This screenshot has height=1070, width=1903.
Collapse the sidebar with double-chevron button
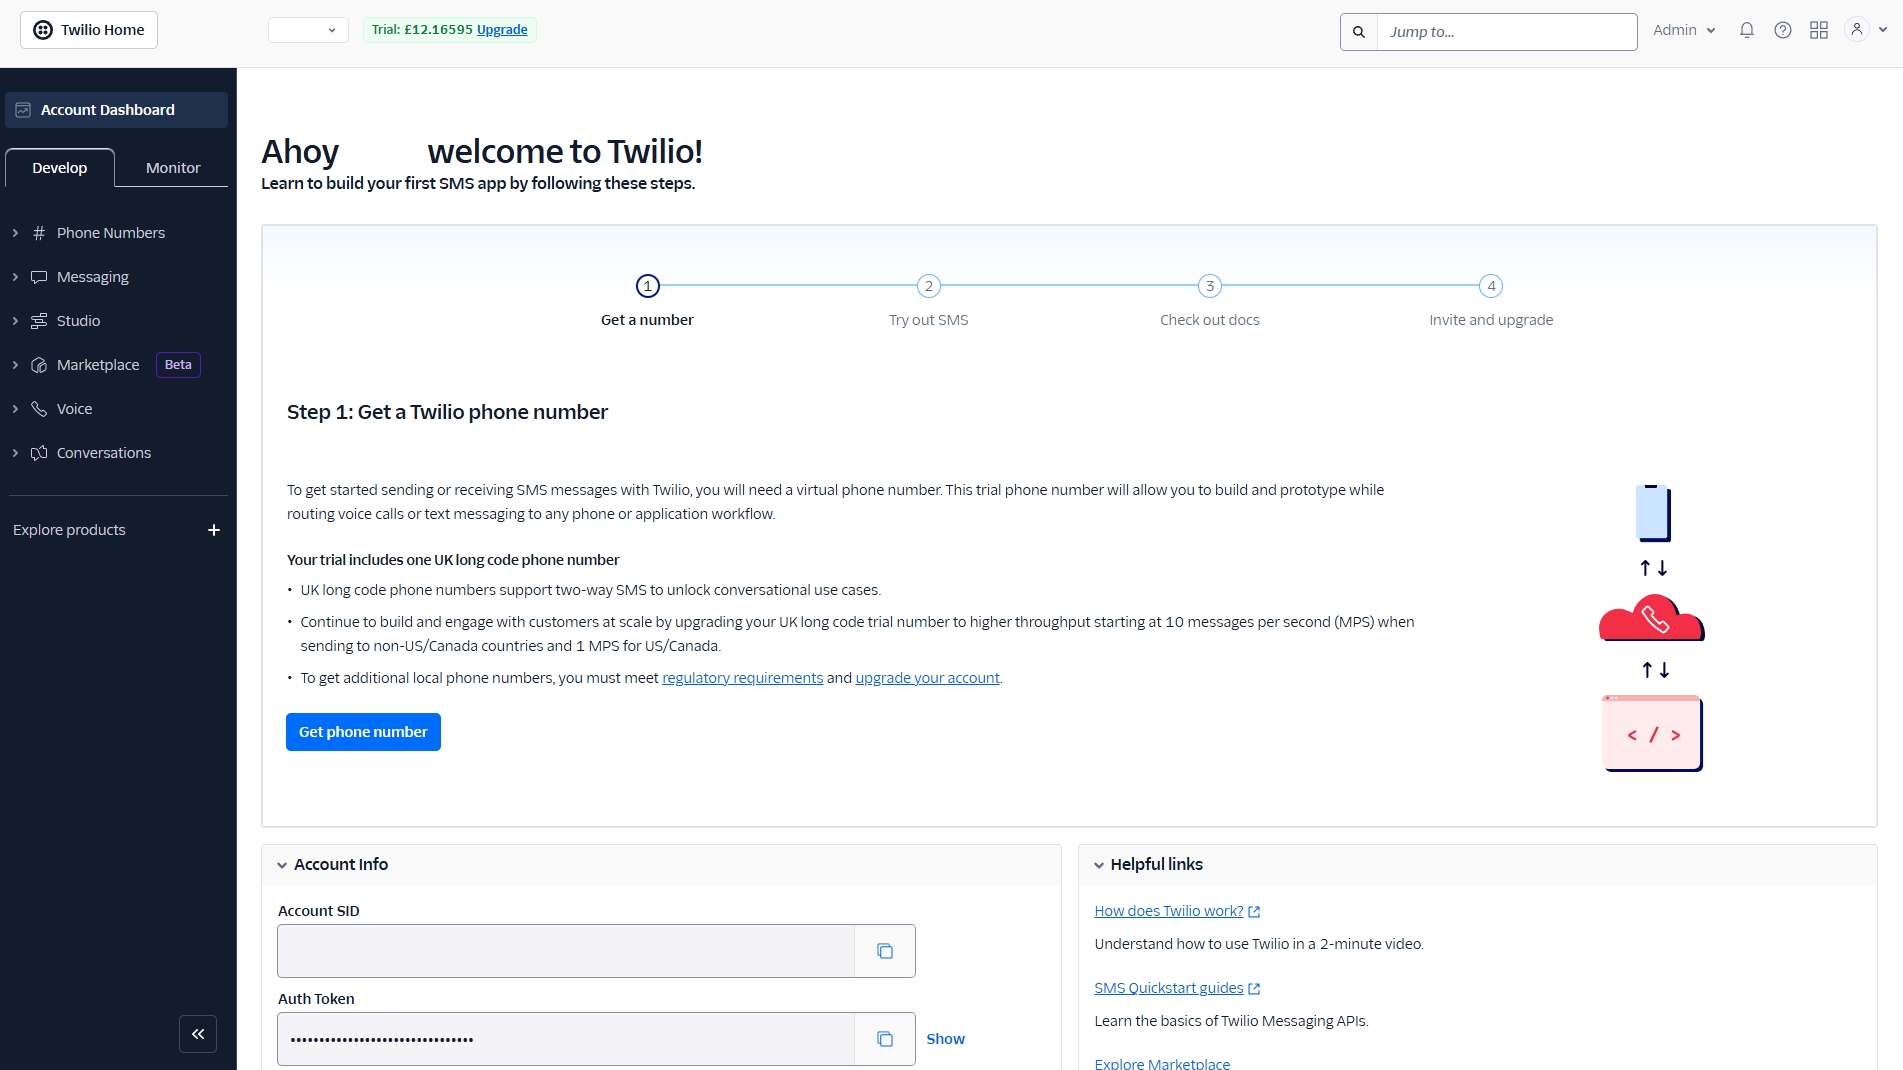(198, 1034)
